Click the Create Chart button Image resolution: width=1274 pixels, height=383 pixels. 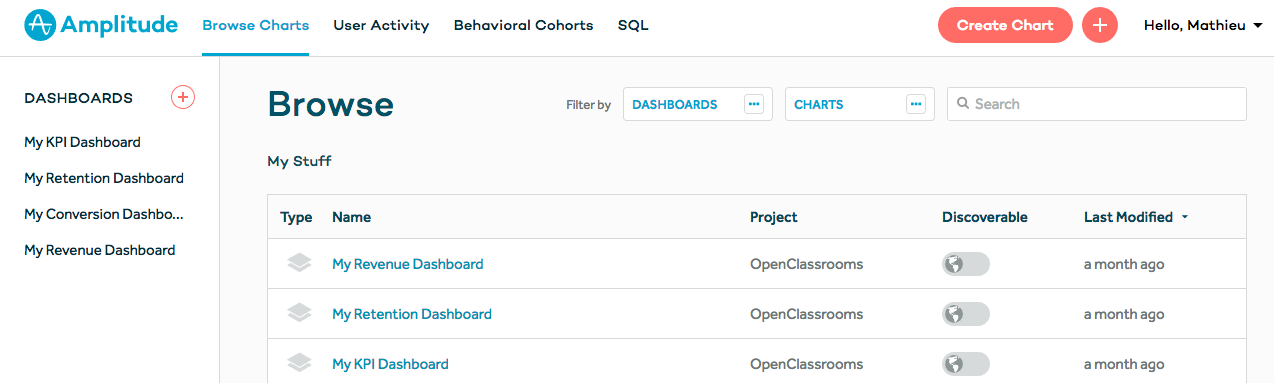[1005, 25]
